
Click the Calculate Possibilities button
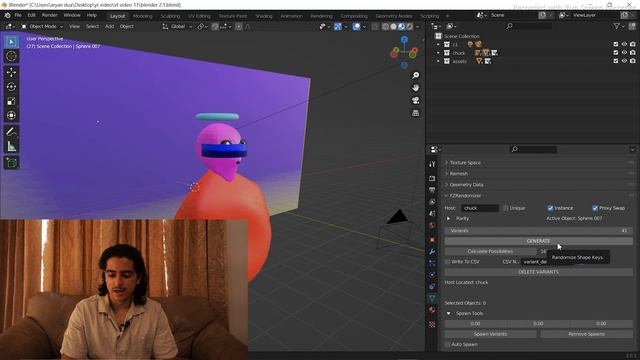(x=490, y=251)
